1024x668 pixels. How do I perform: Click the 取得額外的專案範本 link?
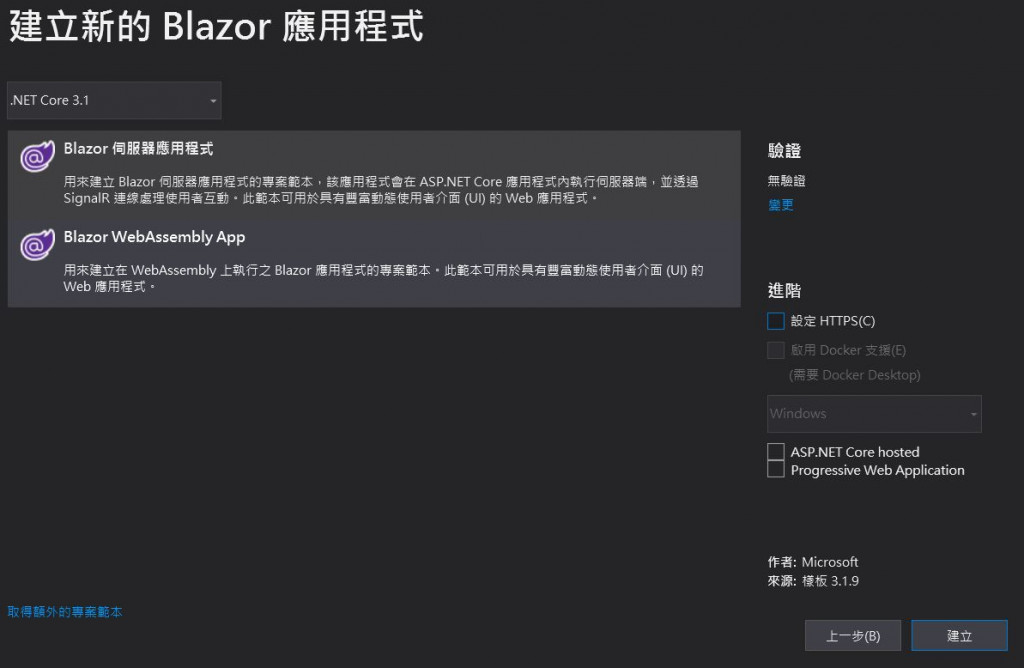(65, 612)
